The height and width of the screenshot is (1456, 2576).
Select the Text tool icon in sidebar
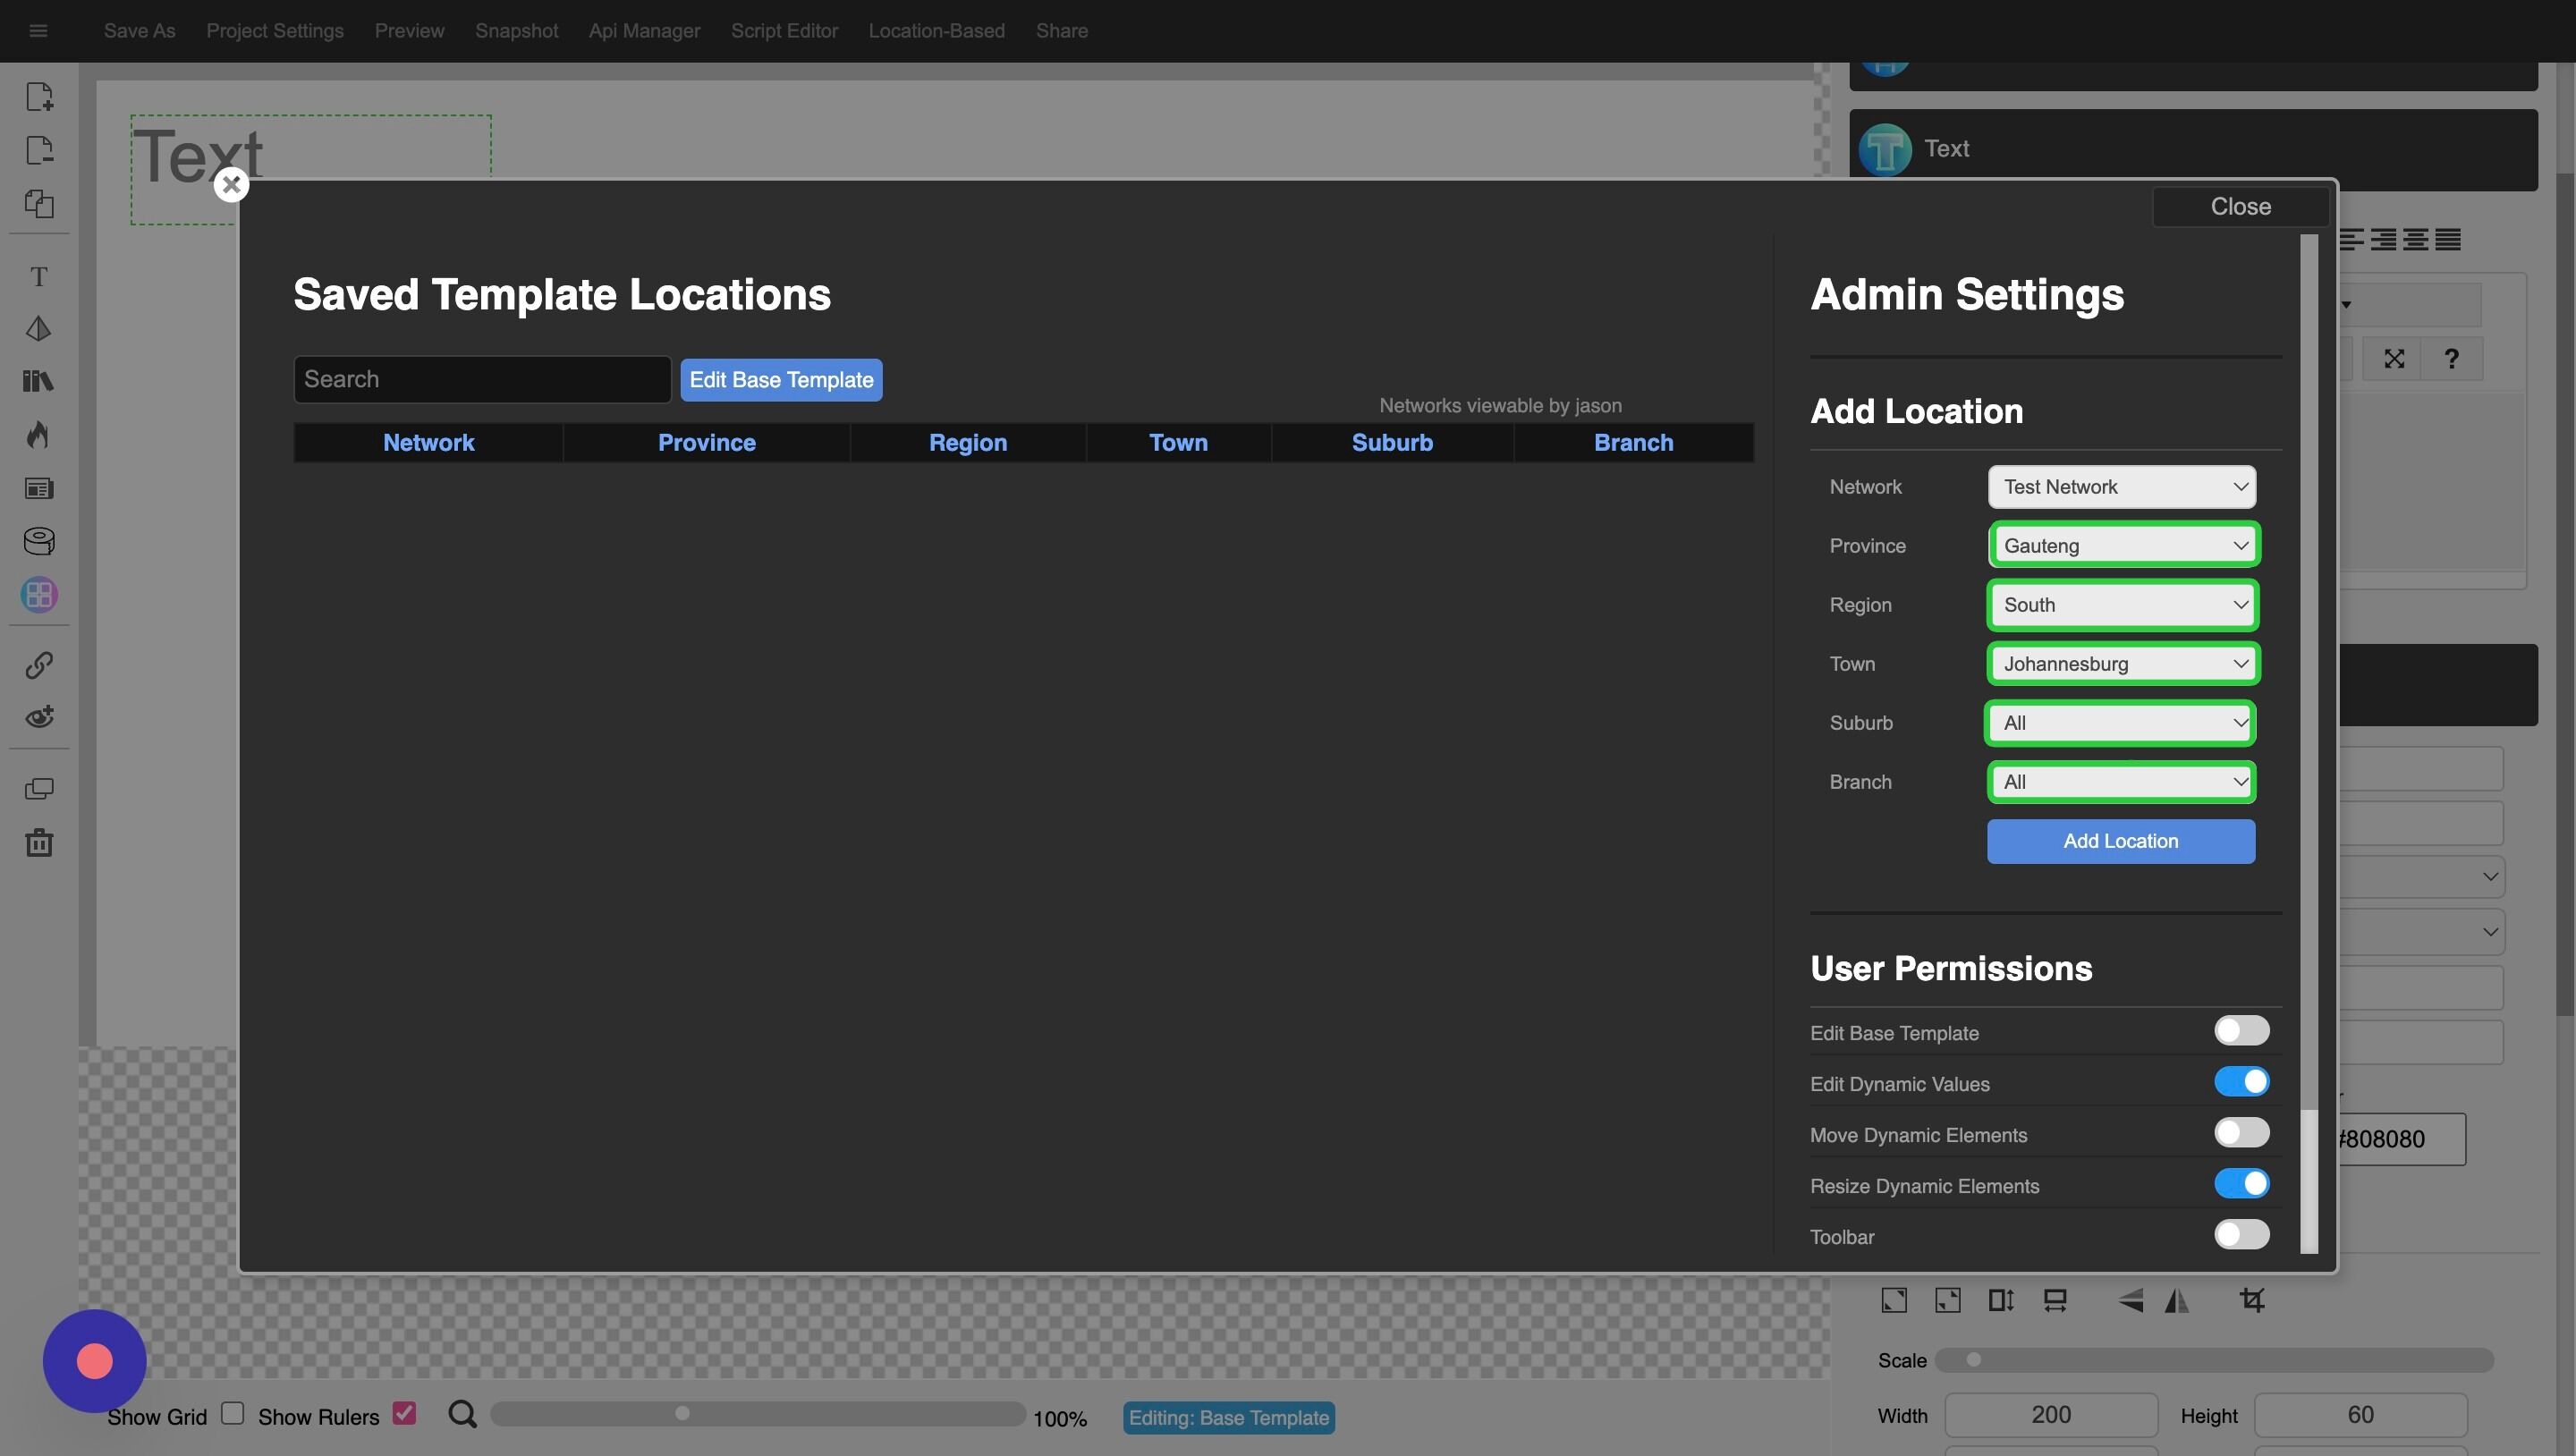pyautogui.click(x=39, y=277)
